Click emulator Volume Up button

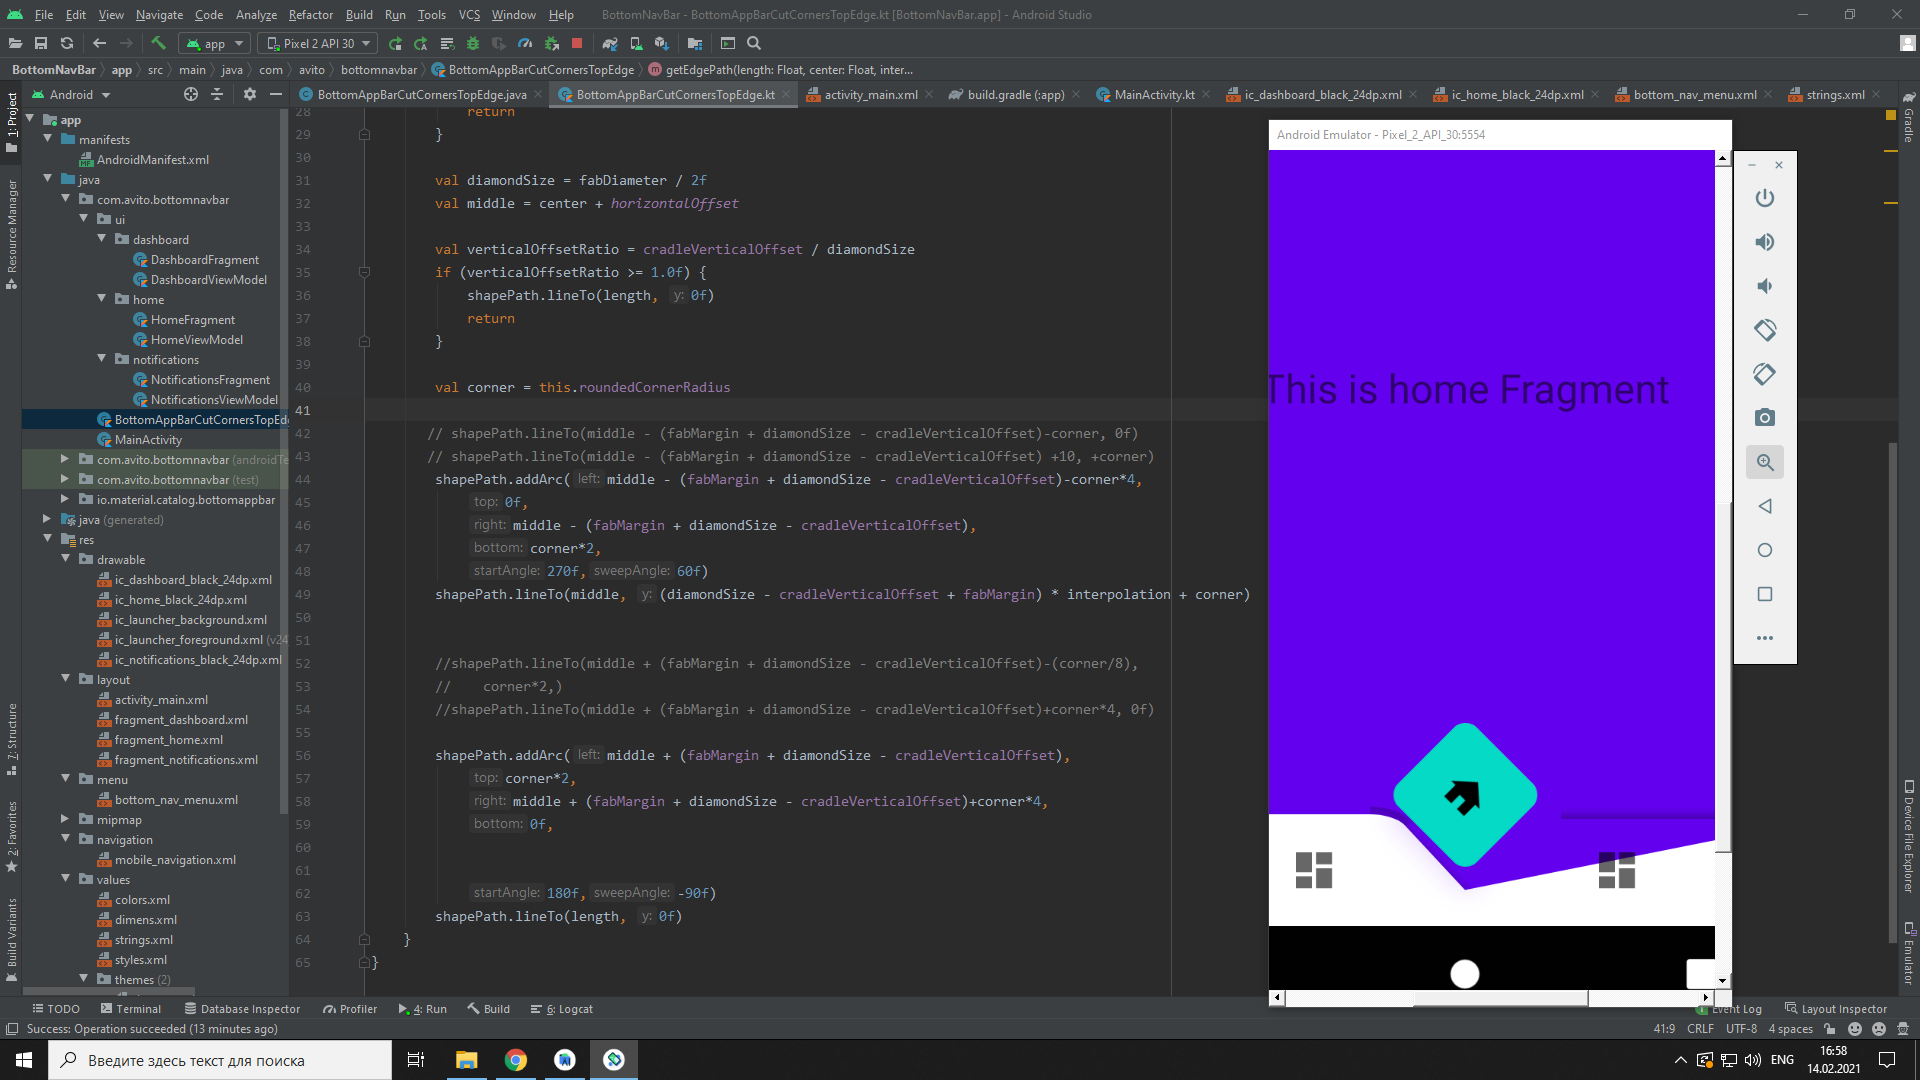[1765, 242]
